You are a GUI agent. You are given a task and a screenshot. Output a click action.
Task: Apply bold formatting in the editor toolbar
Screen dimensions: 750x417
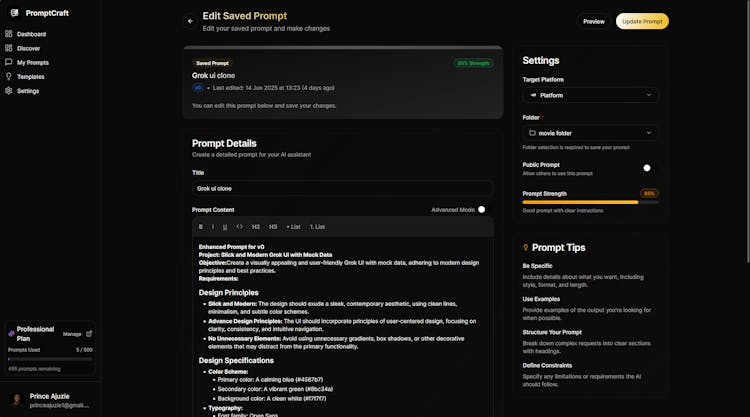tap(201, 227)
